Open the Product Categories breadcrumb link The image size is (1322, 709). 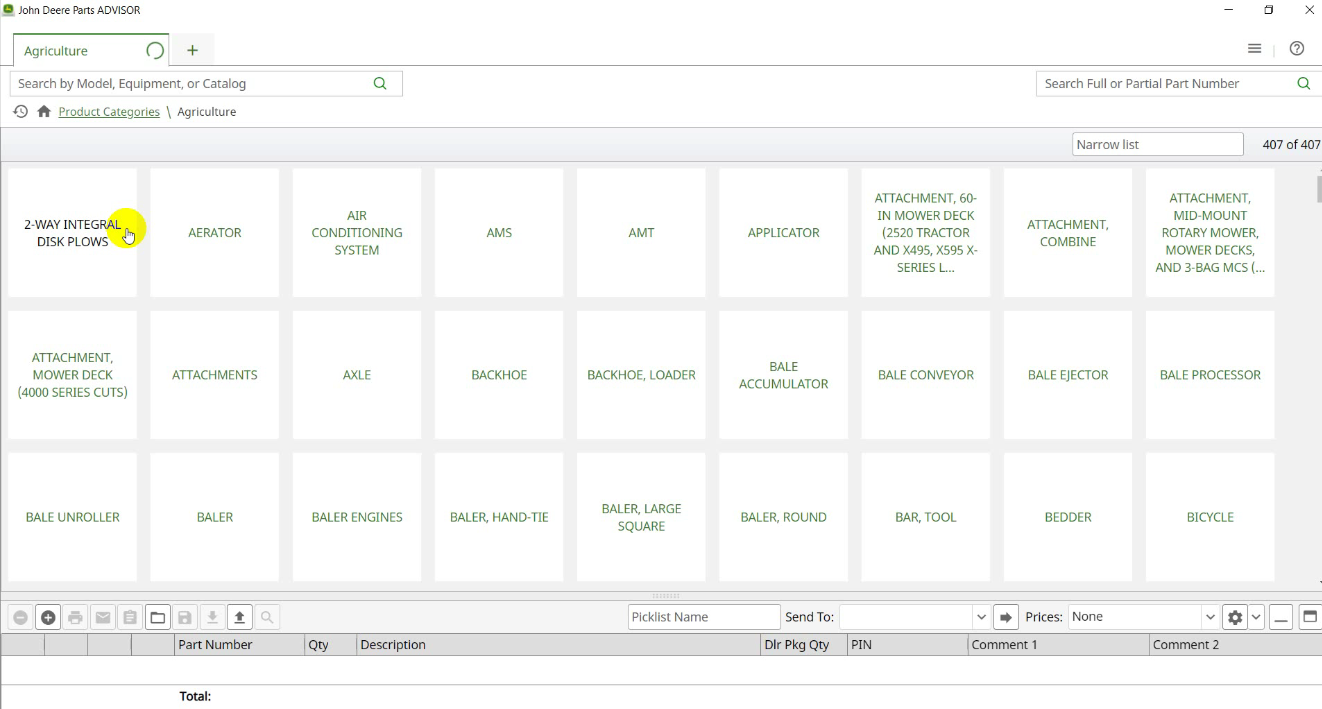(x=109, y=112)
